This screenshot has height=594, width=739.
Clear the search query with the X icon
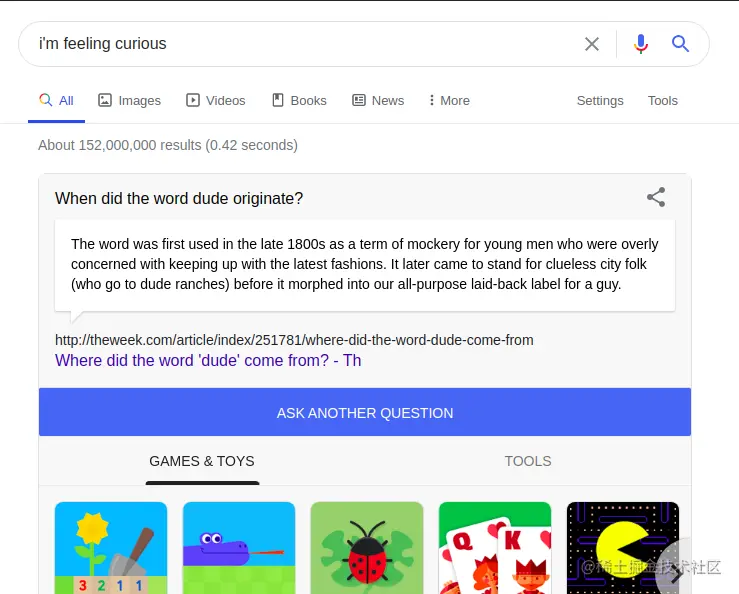(x=591, y=44)
